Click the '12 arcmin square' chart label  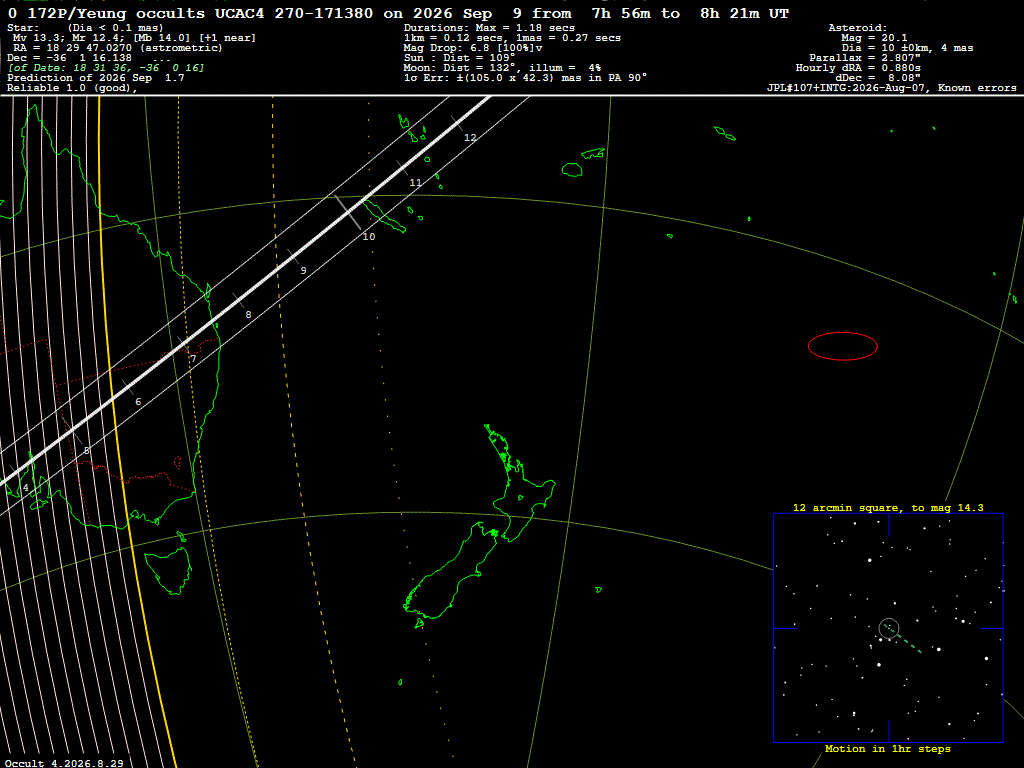pyautogui.click(x=888, y=507)
